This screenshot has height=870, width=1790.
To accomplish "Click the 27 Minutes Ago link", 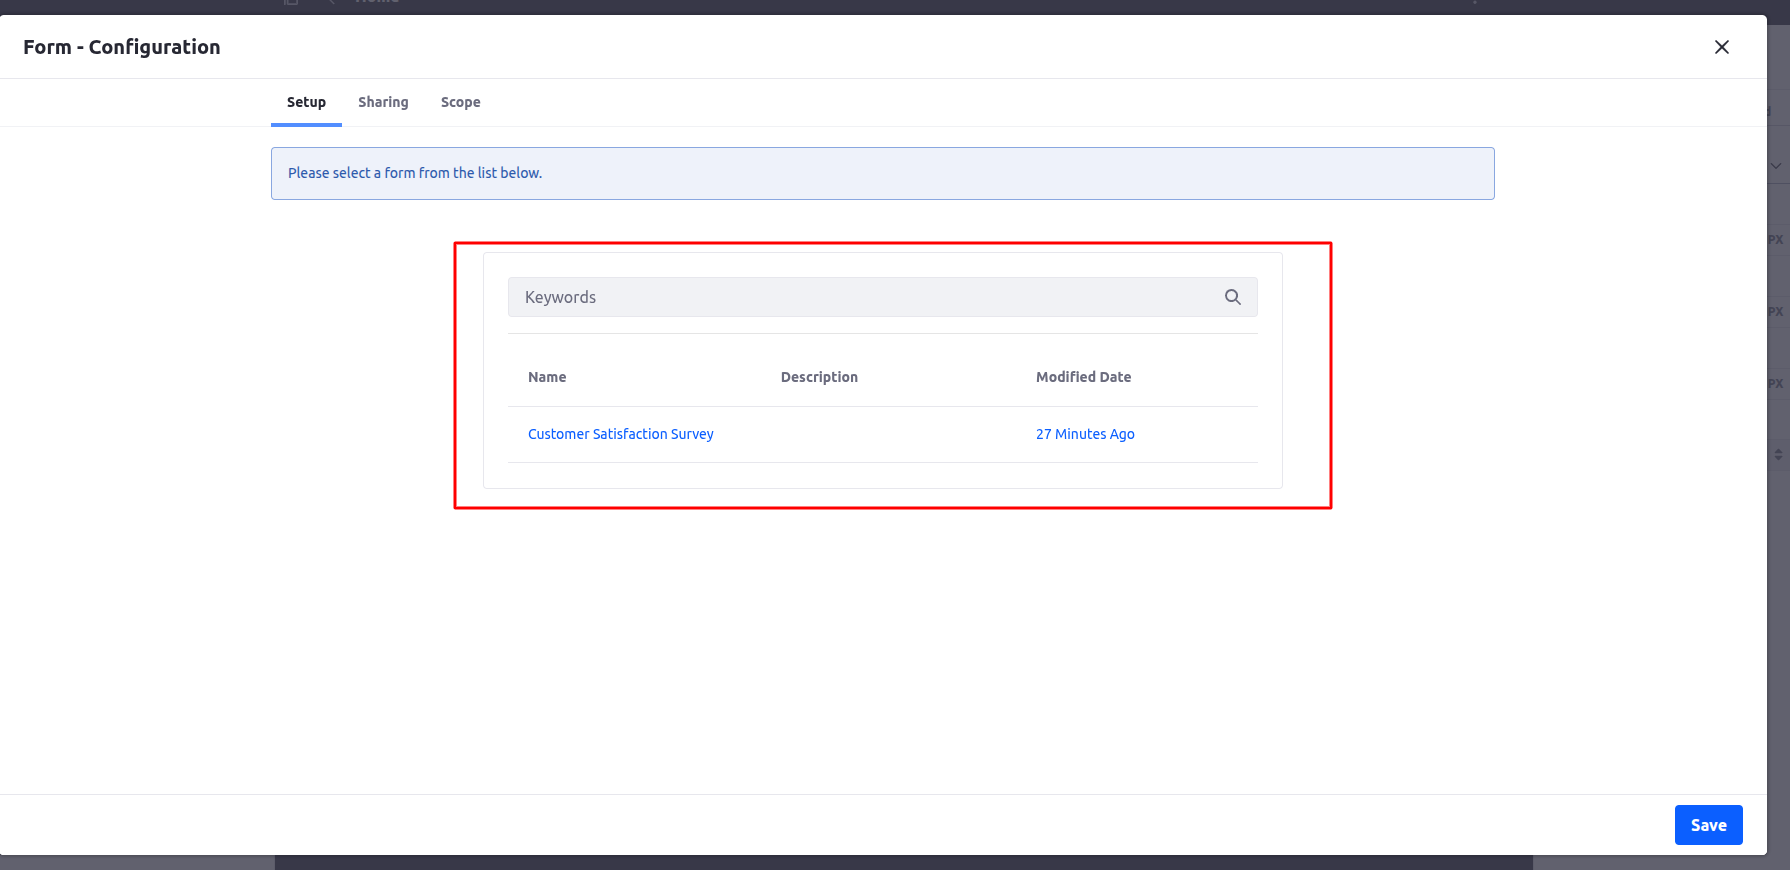I will tap(1085, 434).
